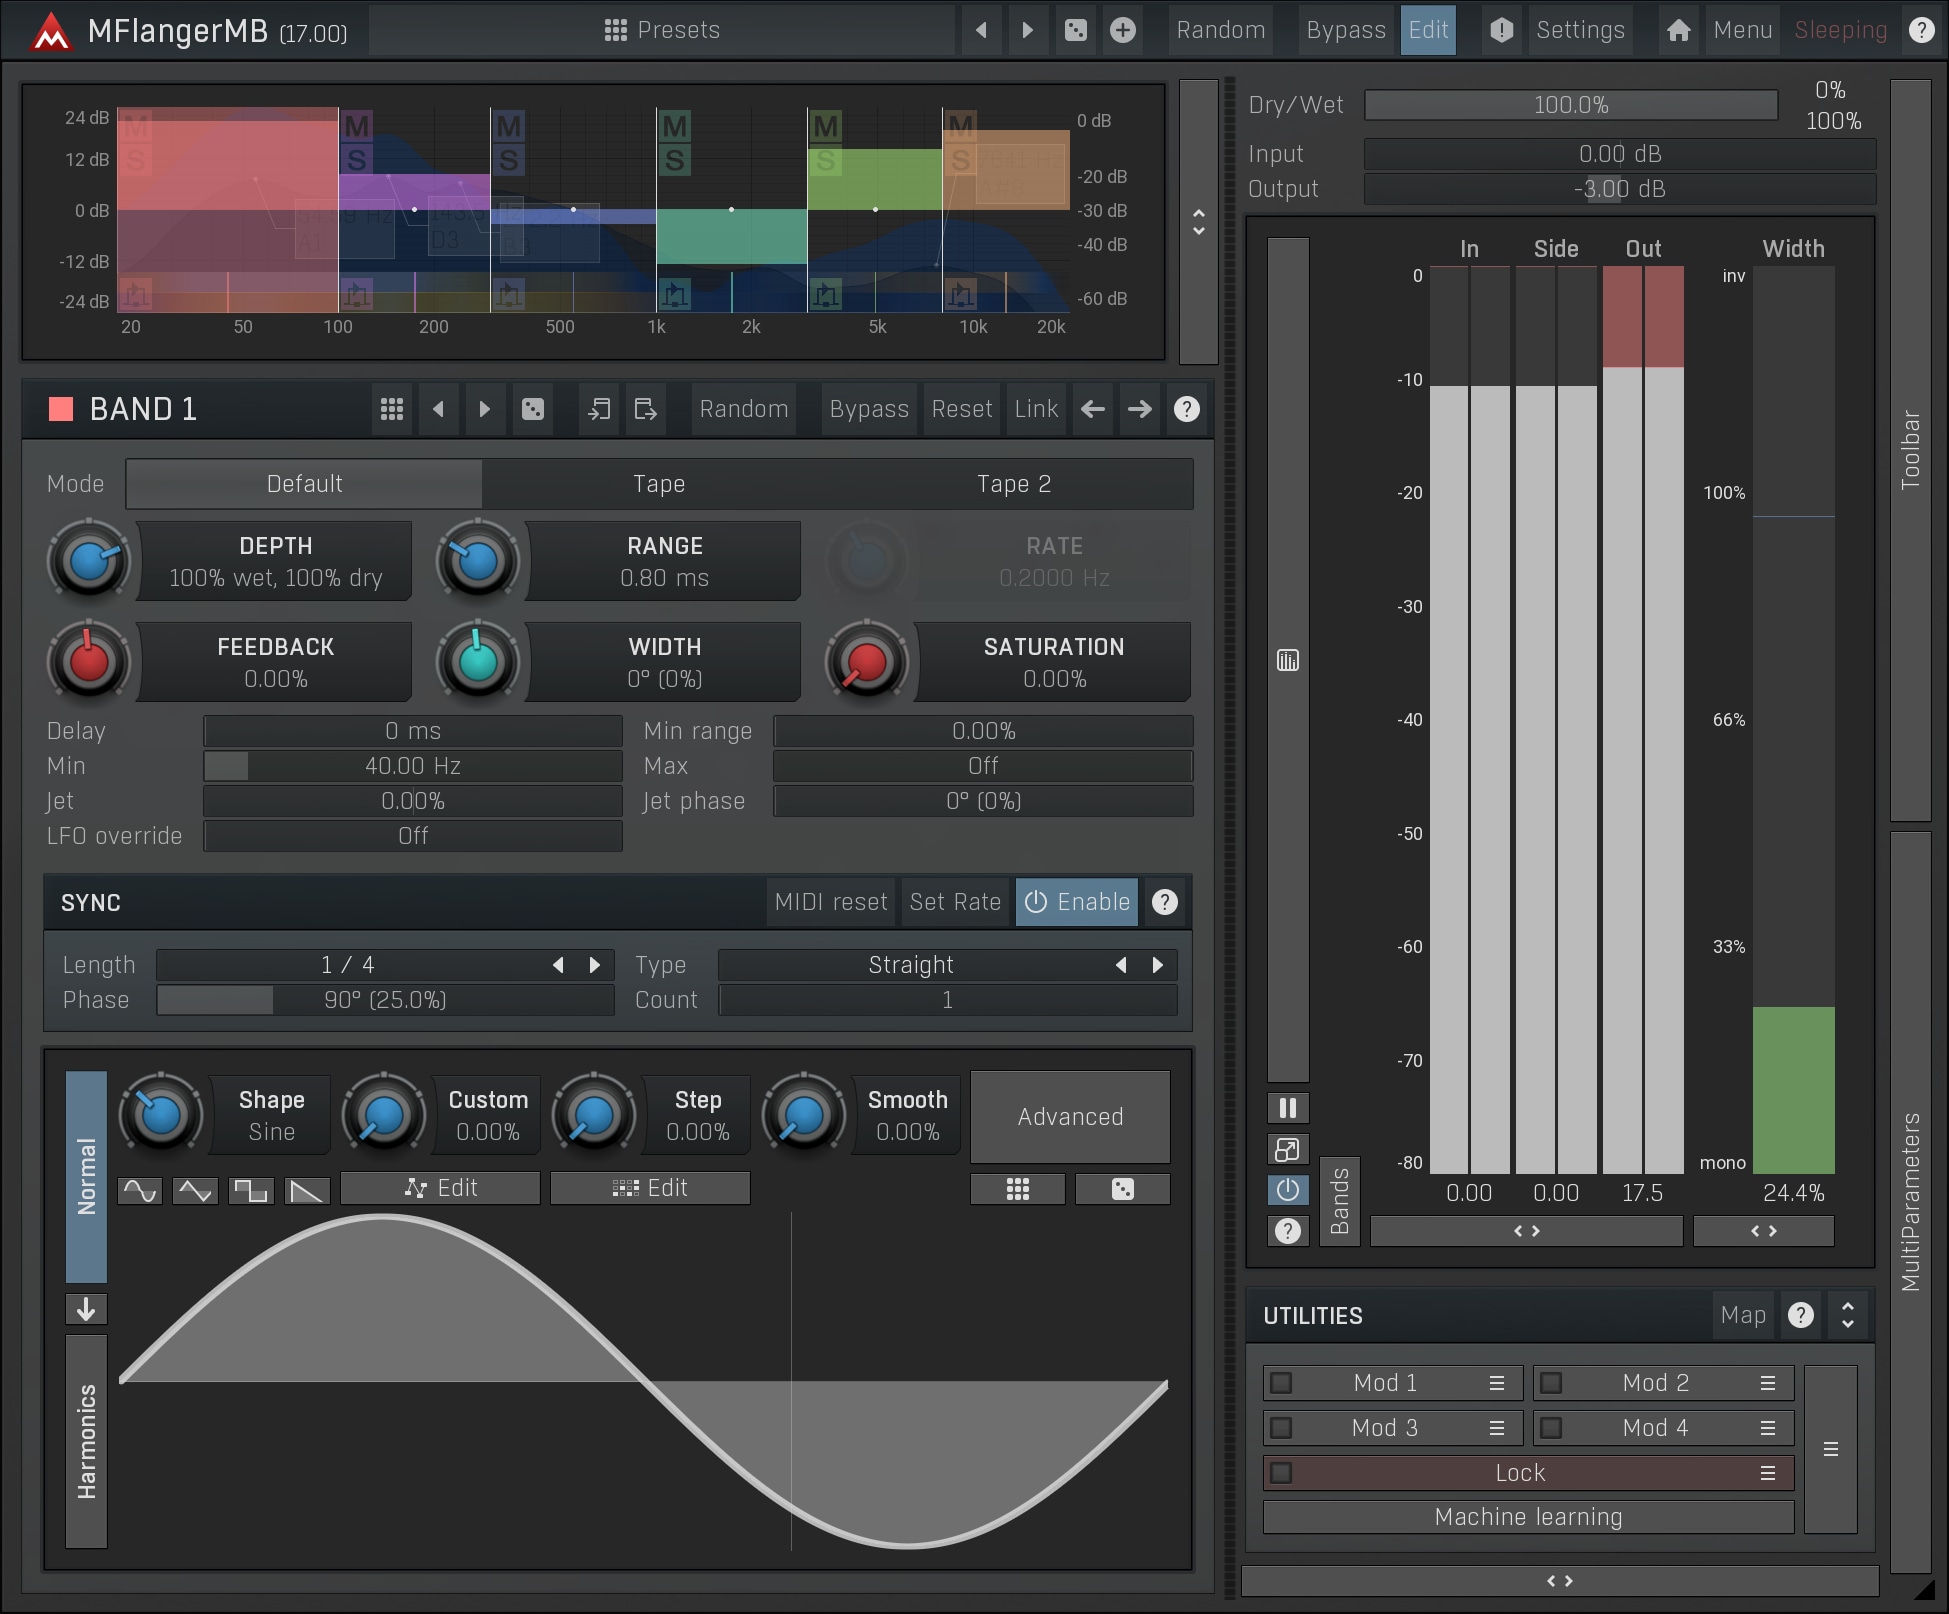
Task: Collapse the Utilities panel with its arrows
Action: tap(1847, 1316)
